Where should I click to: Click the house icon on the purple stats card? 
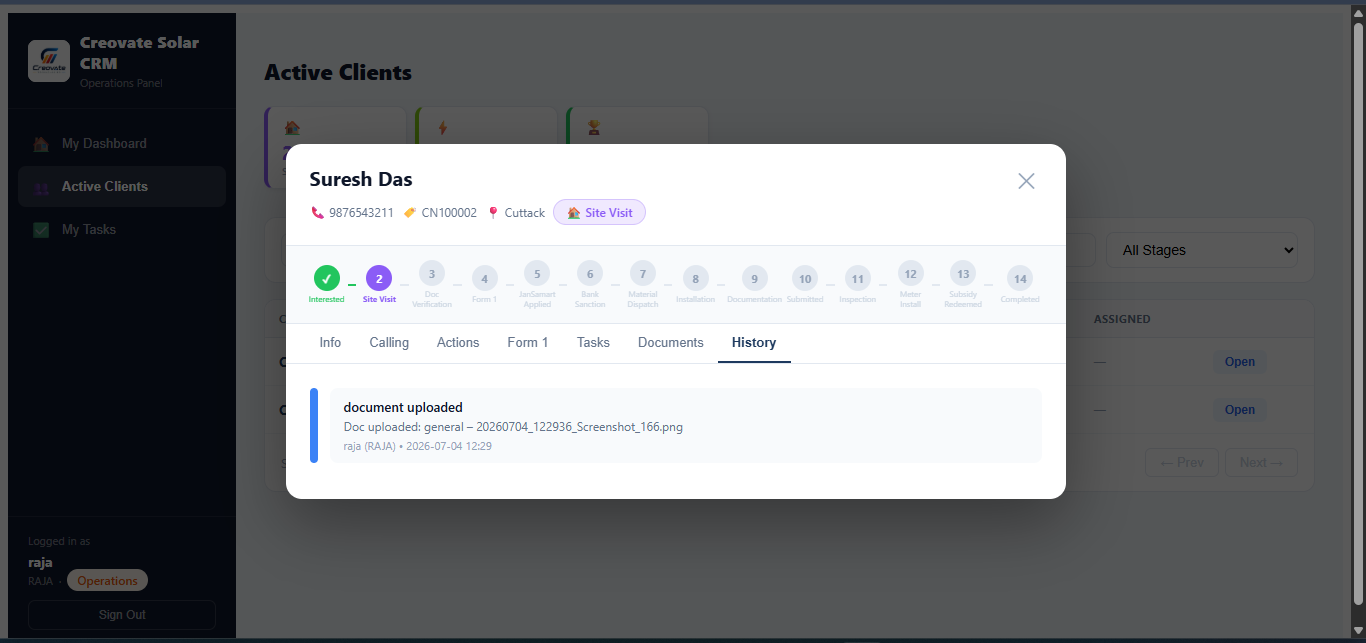click(292, 128)
